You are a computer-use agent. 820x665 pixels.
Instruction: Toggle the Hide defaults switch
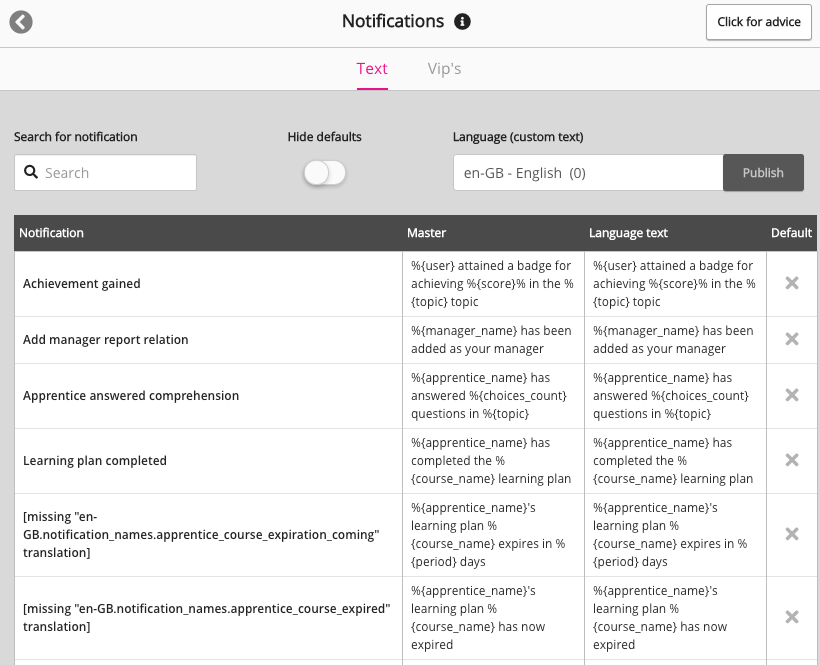(325, 173)
